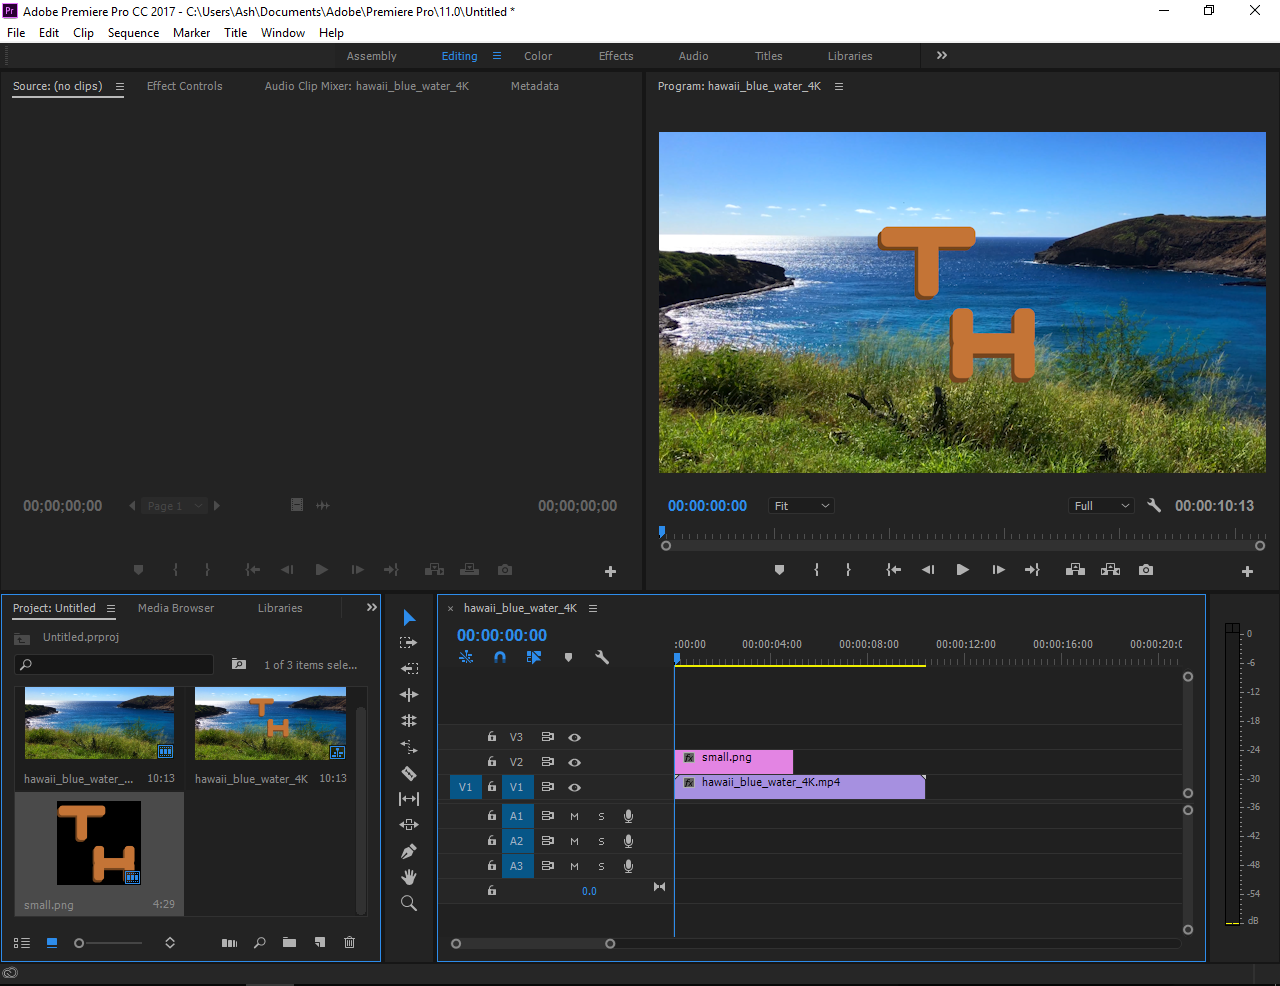Switch to the Color workspace
This screenshot has width=1280, height=986.
coord(537,56)
